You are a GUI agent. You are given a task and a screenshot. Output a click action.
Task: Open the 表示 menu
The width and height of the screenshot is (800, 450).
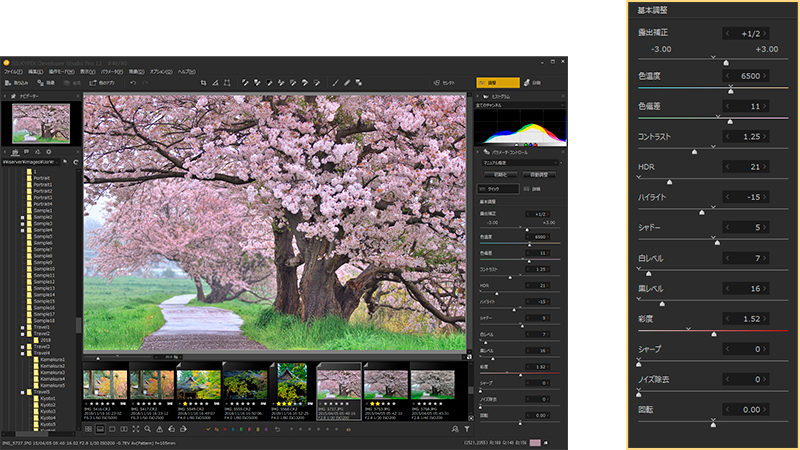coord(88,72)
